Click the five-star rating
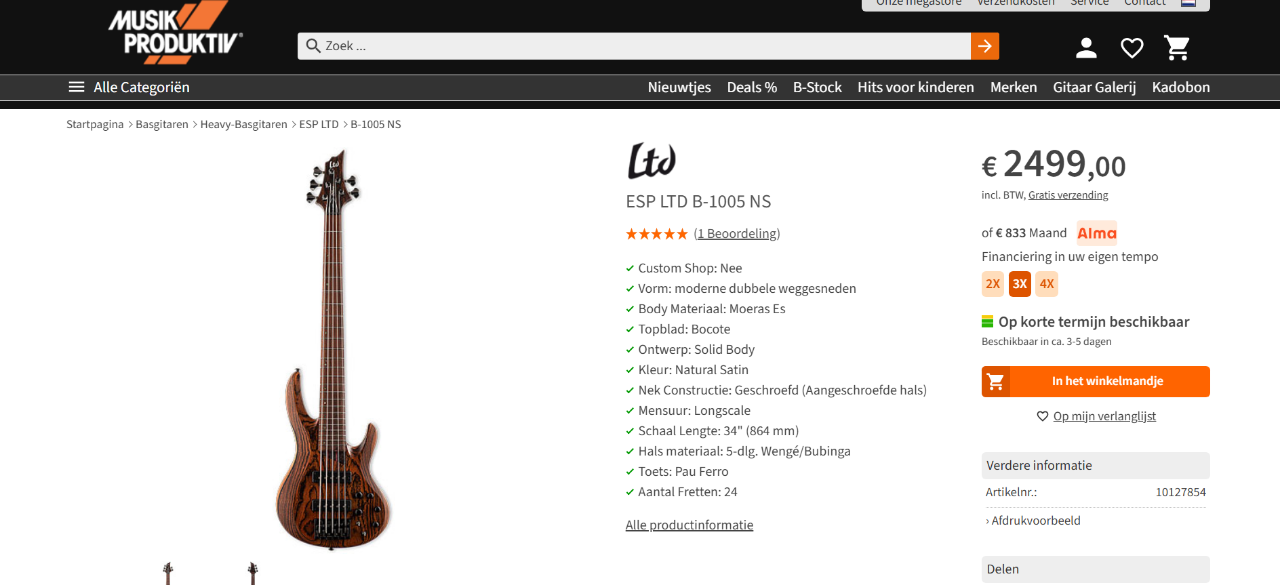 [x=656, y=234]
